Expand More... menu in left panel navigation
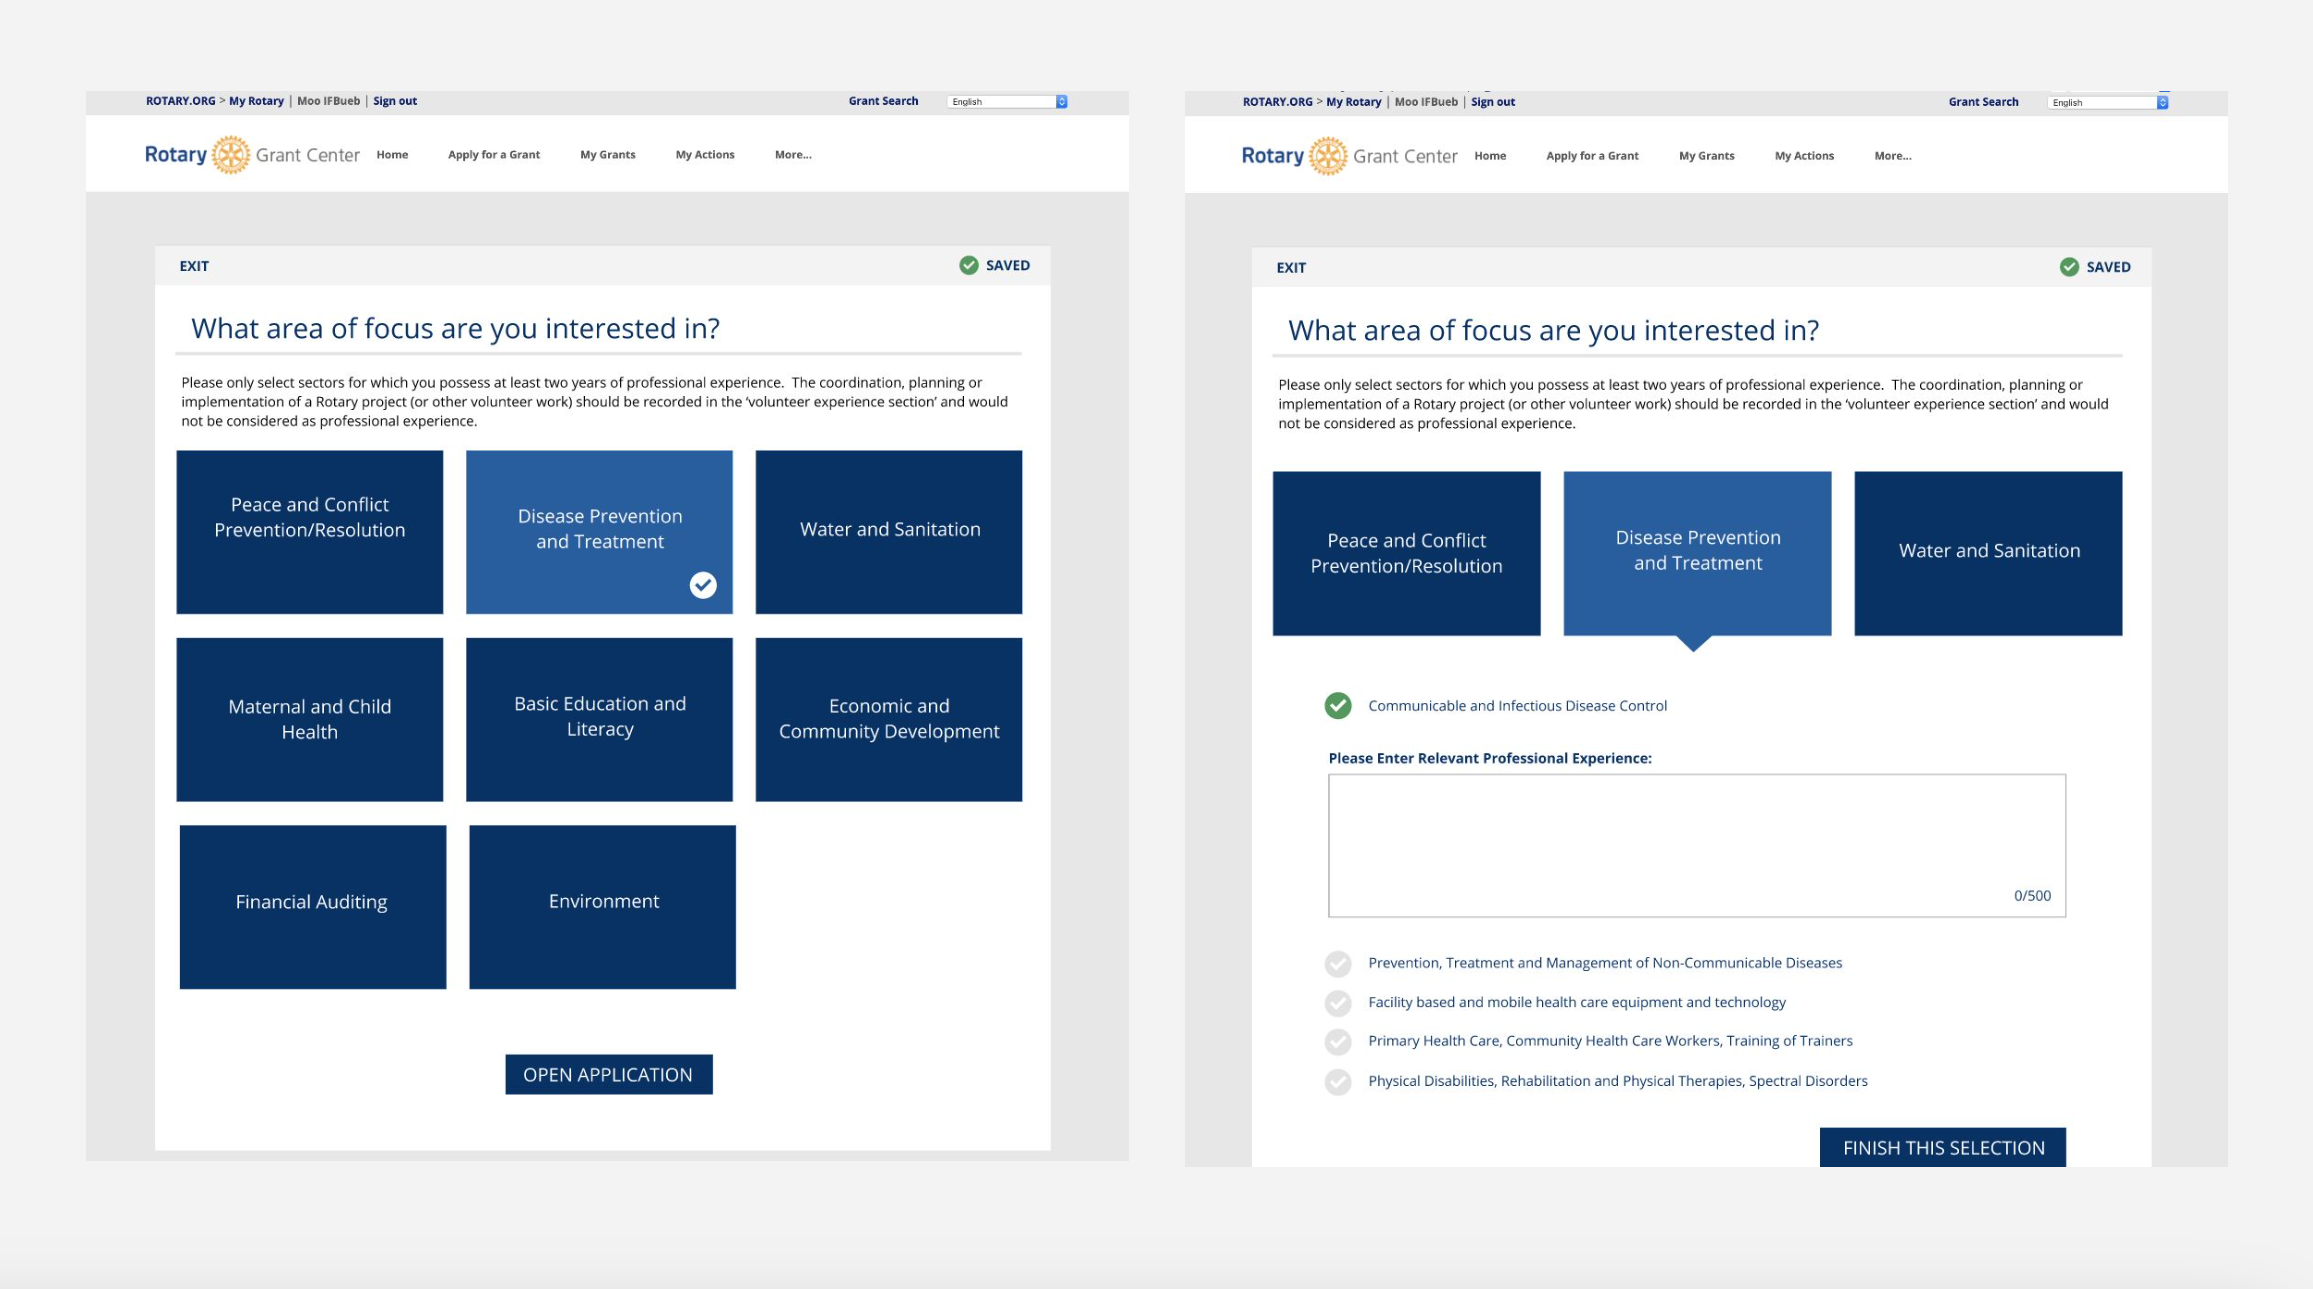 [x=793, y=155]
